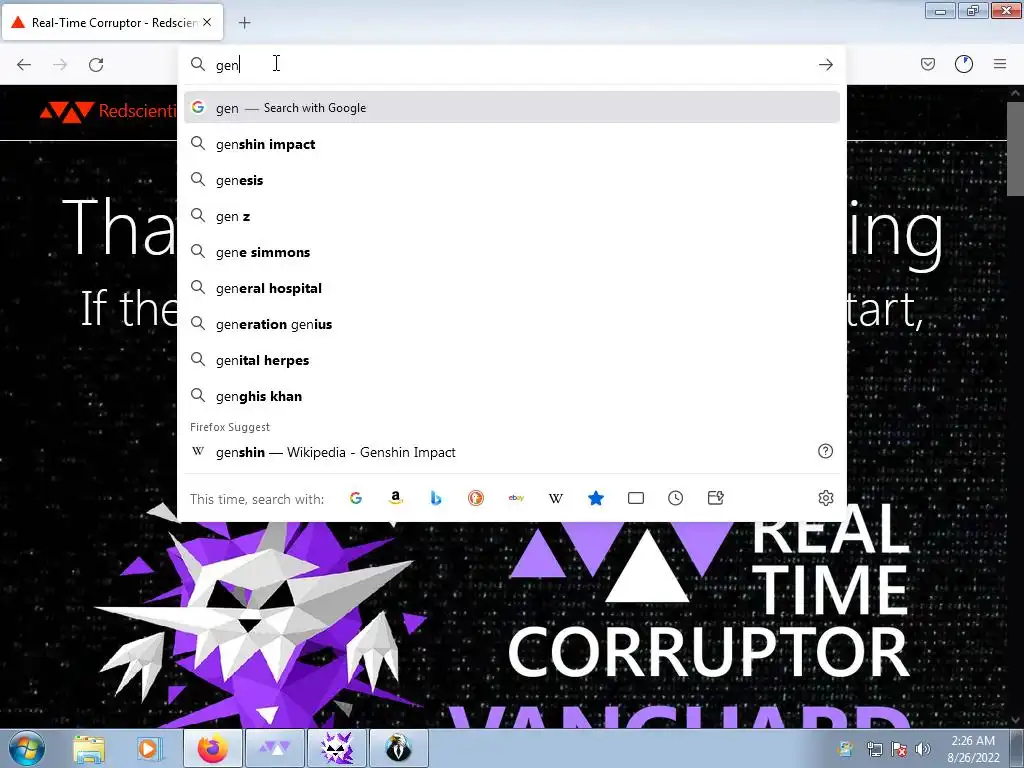The image size is (1024, 768).
Task: Open Firefox Suggest help question mark
Action: [825, 451]
